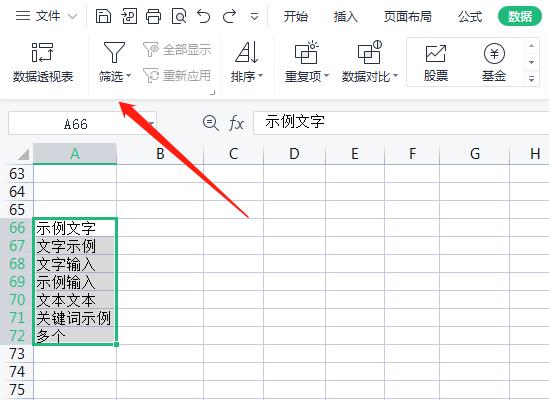This screenshot has width=549, height=400.
Task: Click the Print icon
Action: pos(153,16)
